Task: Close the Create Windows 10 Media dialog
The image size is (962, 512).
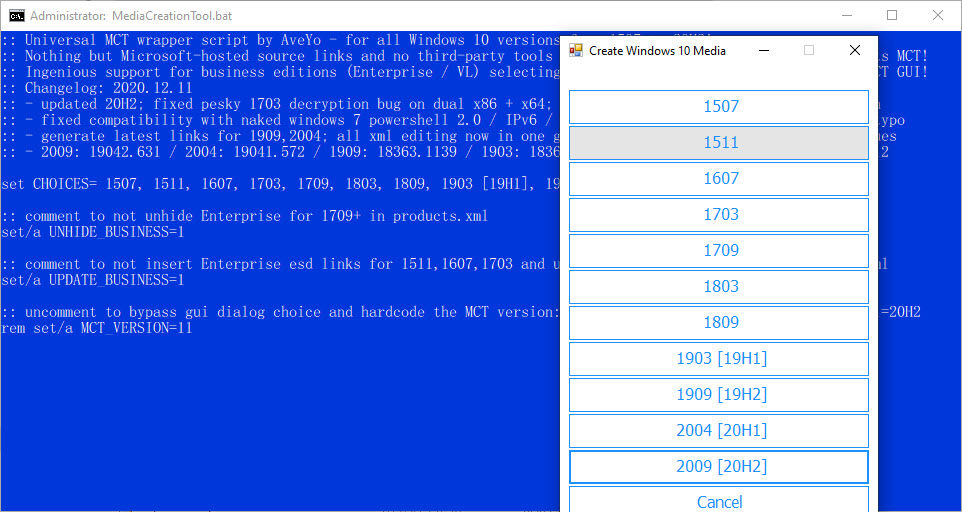Action: point(855,50)
